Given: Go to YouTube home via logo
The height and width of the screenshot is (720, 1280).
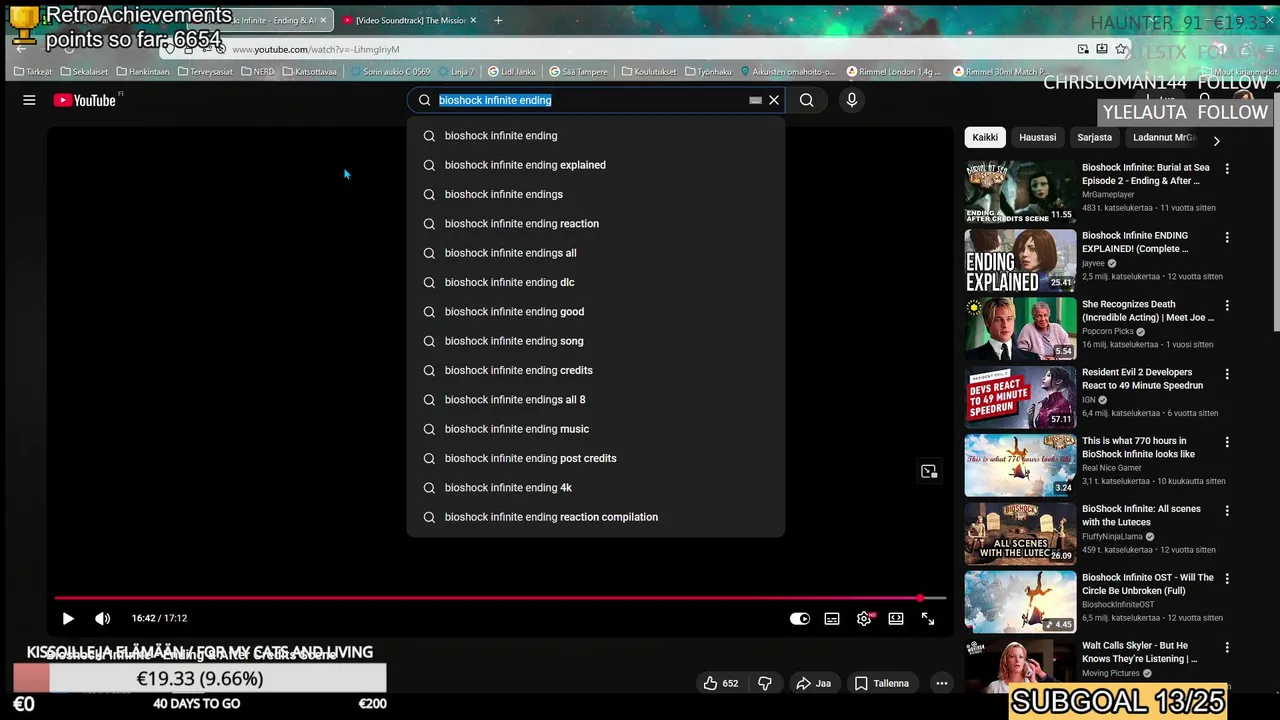Looking at the screenshot, I should 85,100.
